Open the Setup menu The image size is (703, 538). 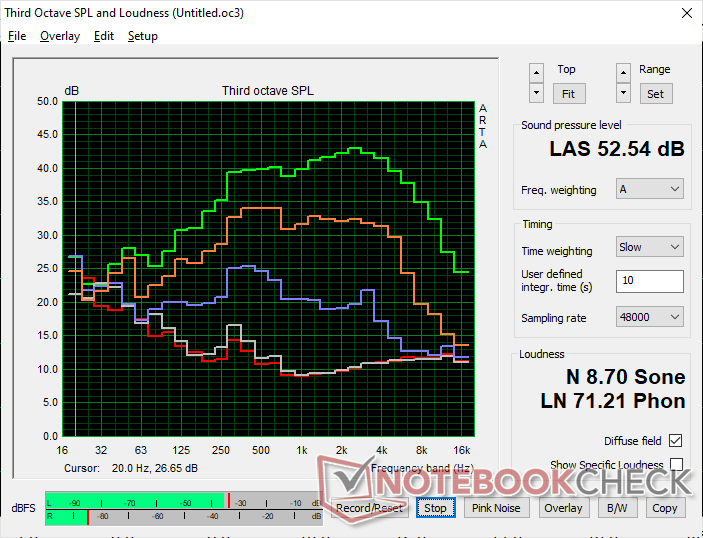tap(143, 36)
